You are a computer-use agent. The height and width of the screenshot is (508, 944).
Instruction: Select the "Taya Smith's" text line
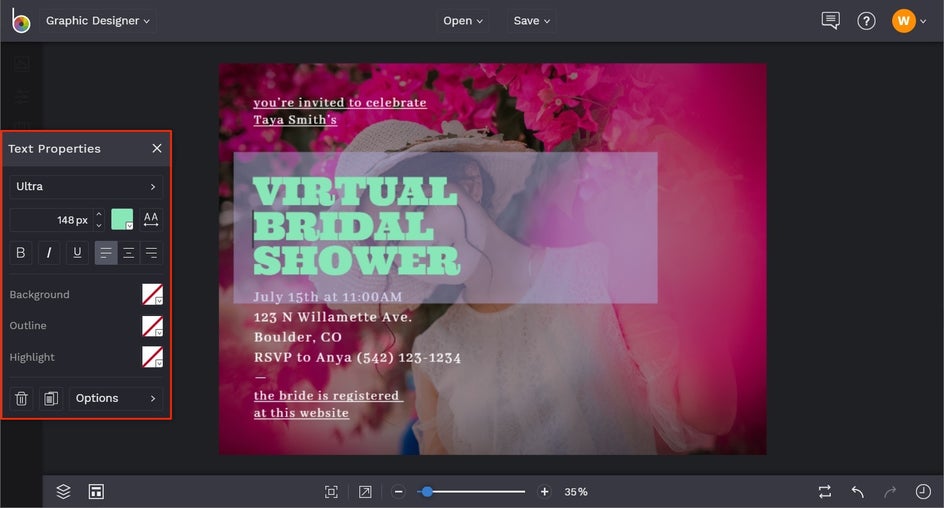coord(295,120)
